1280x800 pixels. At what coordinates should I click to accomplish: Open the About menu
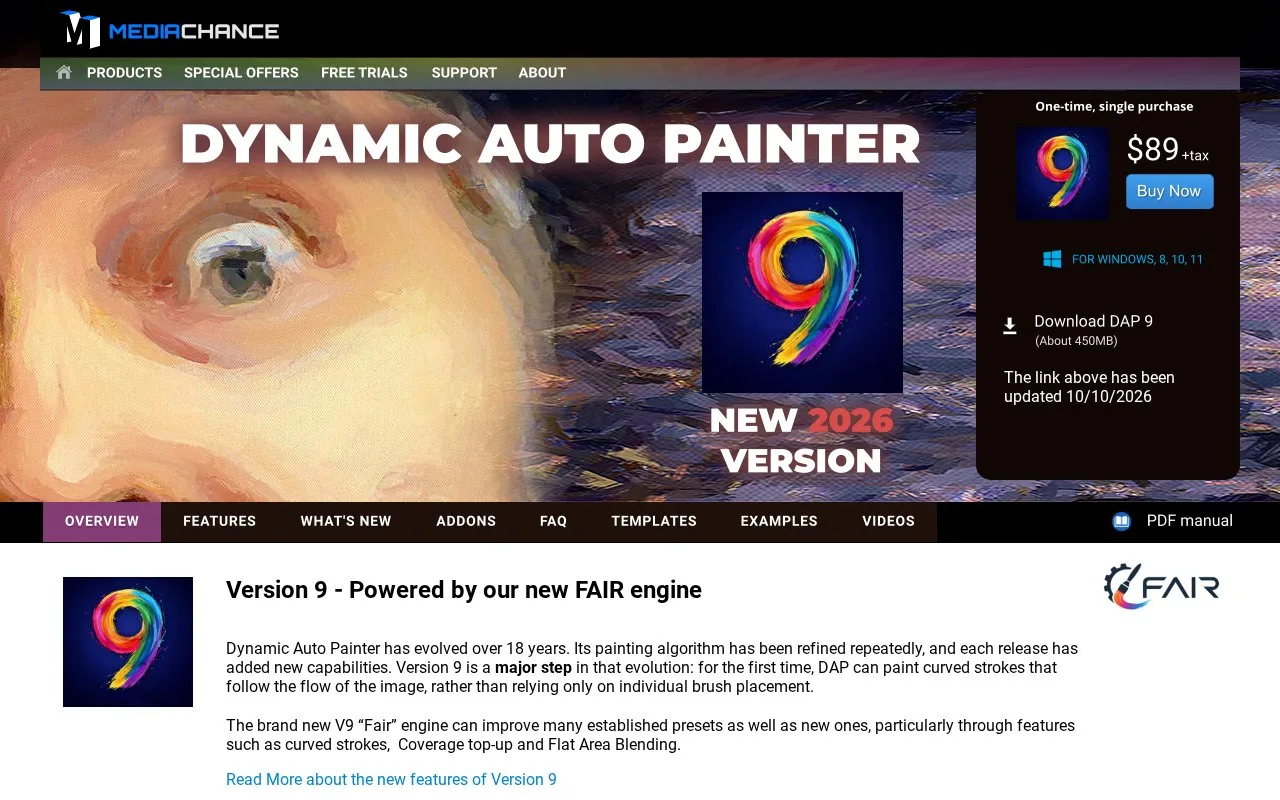coord(542,73)
